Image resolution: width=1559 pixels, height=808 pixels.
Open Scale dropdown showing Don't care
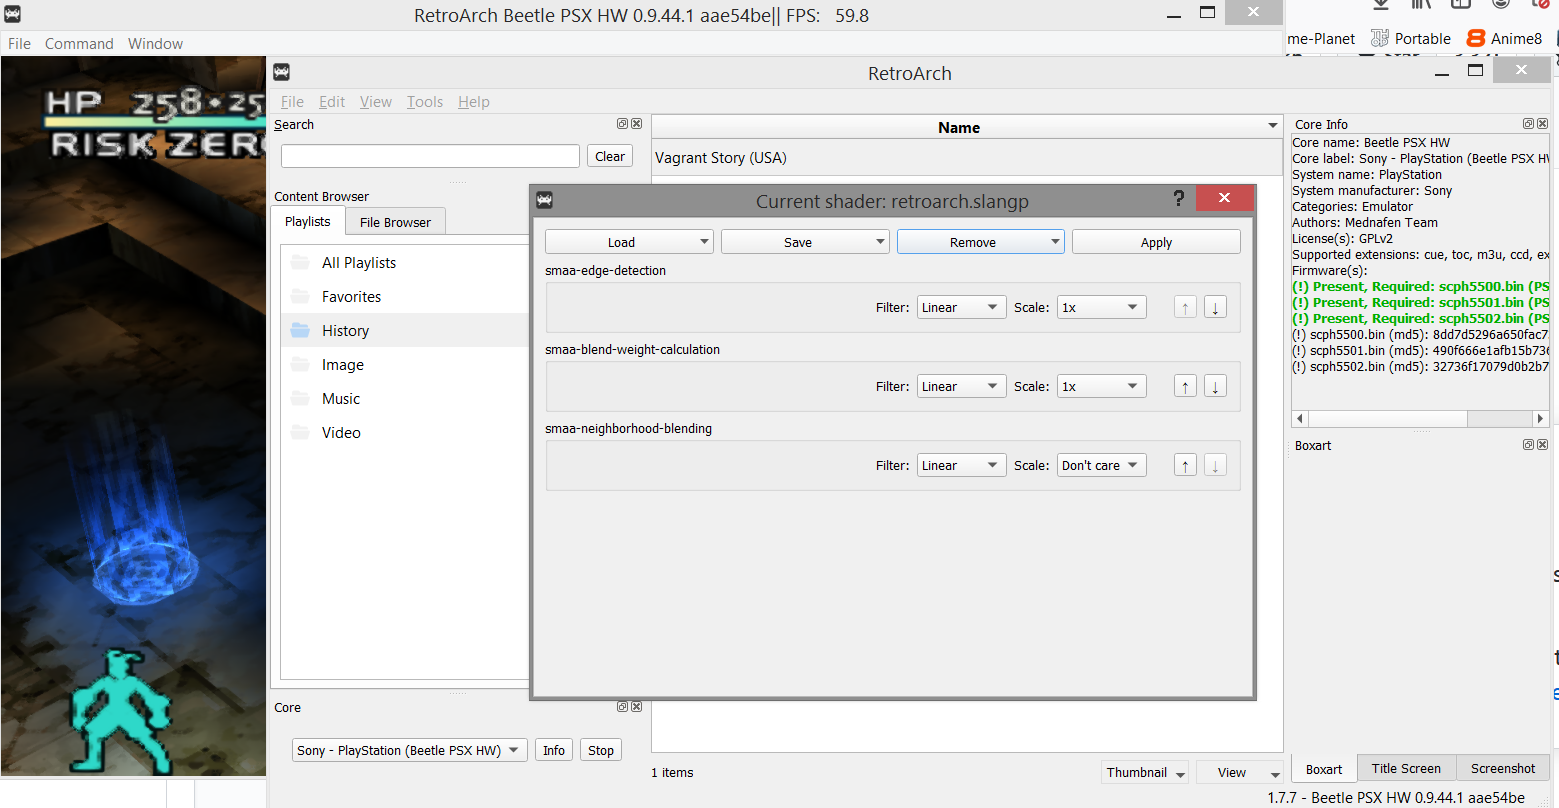1101,465
